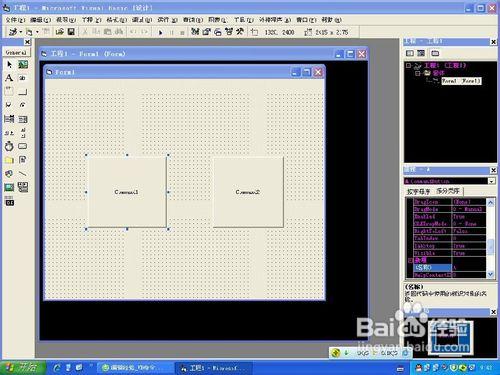Open the 调试 menu
The width and height of the screenshot is (500, 375).
(142, 20)
